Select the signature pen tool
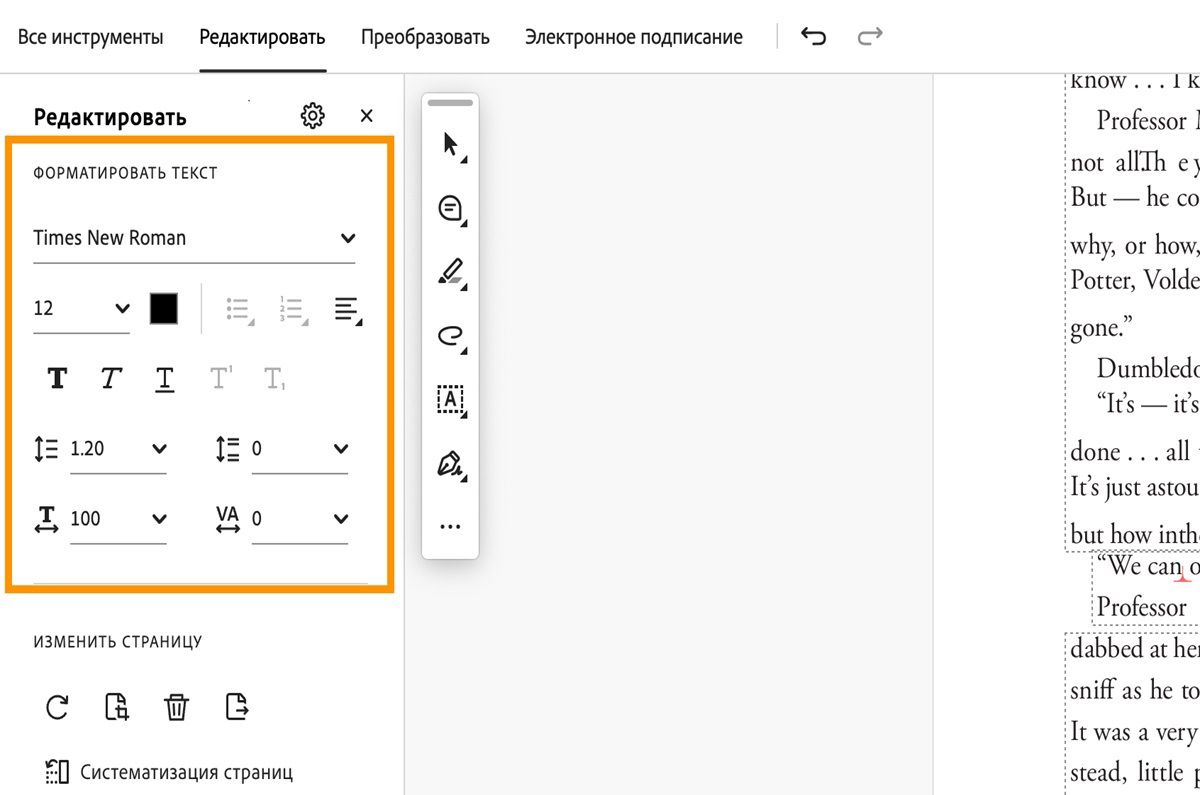This screenshot has height=795, width=1200. 451,464
